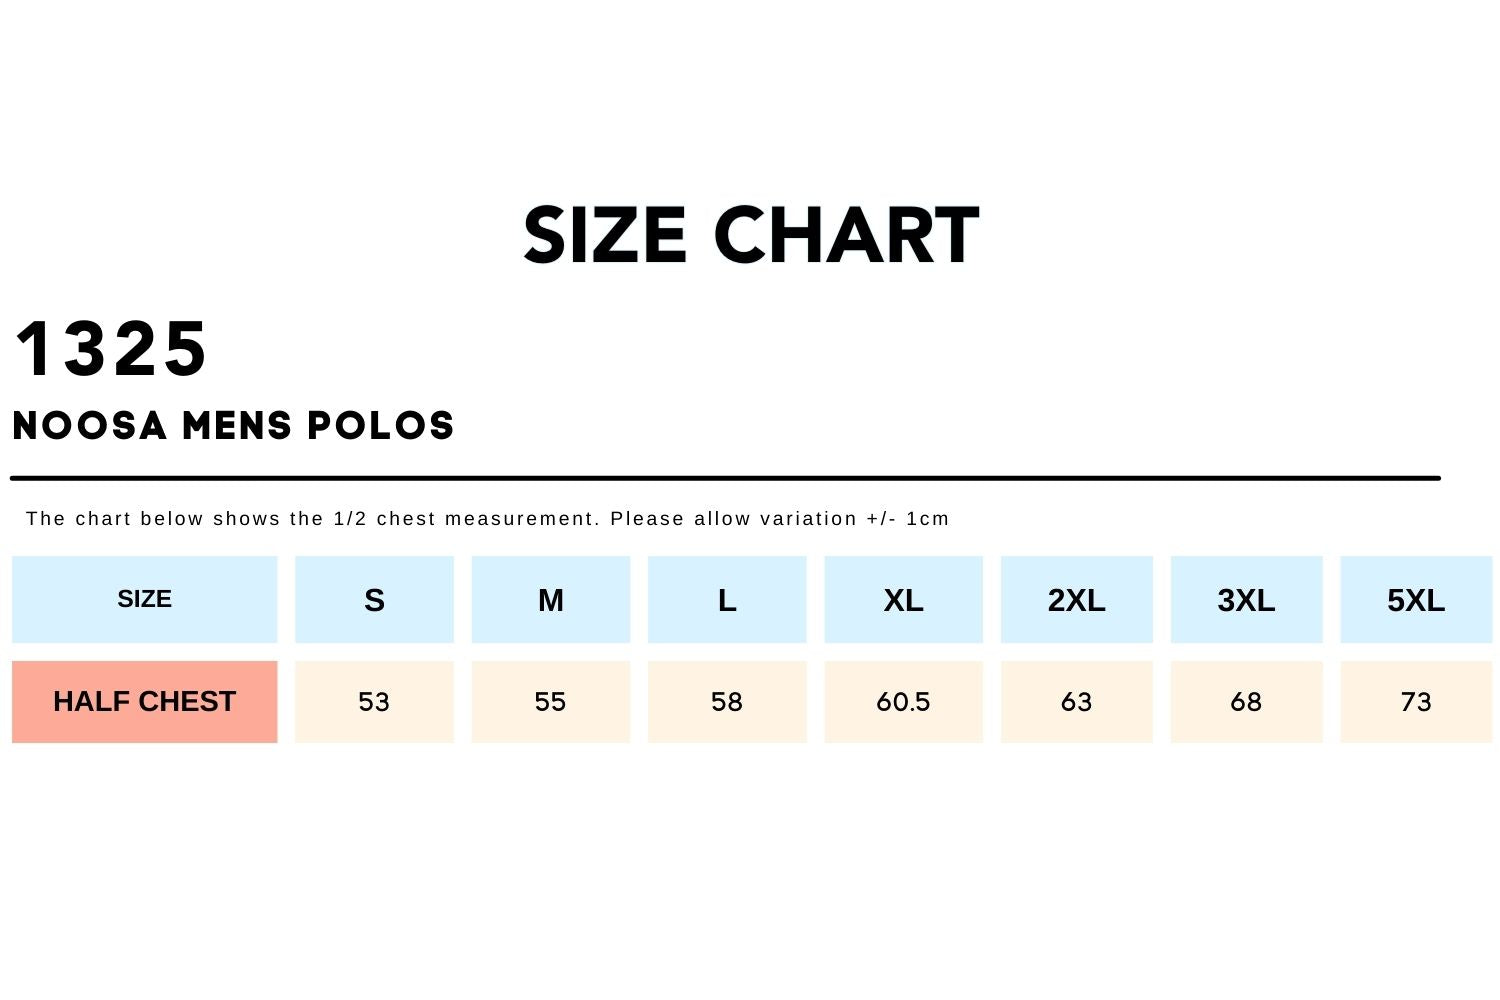Select the 58 measurement cell

[727, 702]
